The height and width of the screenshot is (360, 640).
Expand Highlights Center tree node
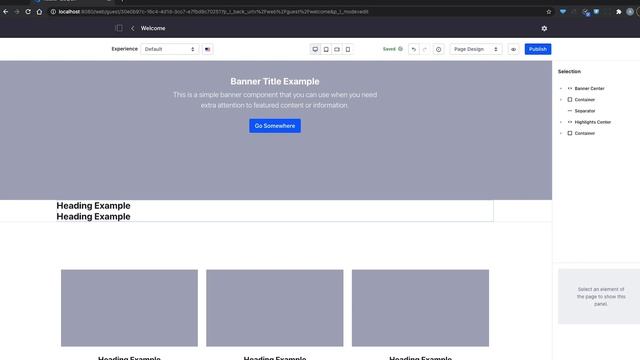click(x=561, y=122)
